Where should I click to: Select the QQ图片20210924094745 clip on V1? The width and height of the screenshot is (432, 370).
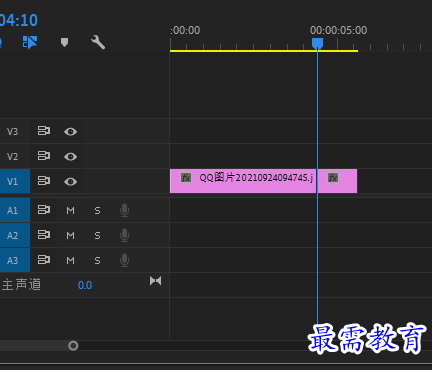click(243, 181)
